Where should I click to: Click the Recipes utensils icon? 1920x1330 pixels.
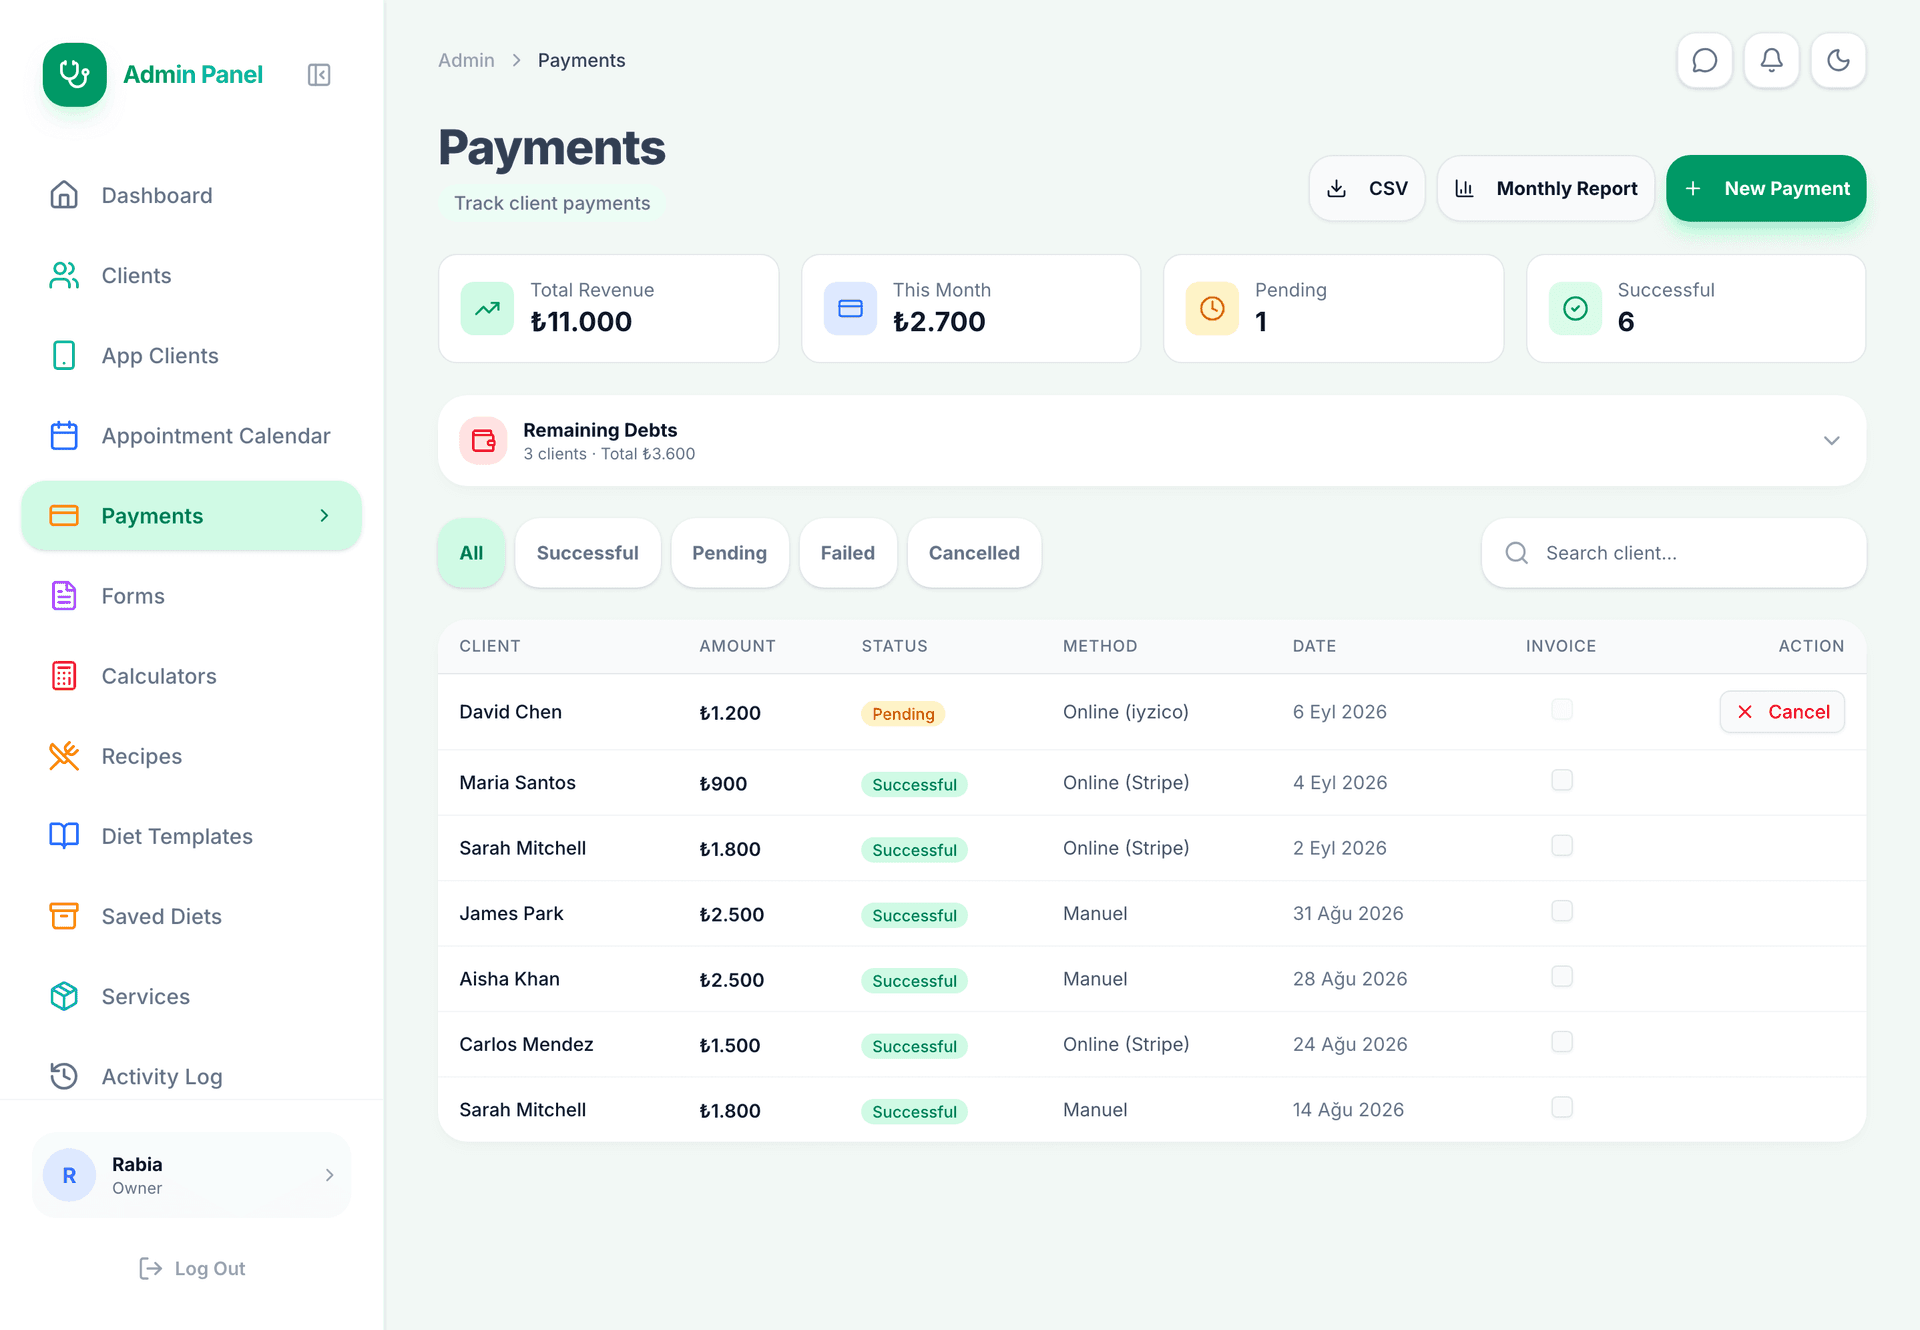click(x=64, y=755)
